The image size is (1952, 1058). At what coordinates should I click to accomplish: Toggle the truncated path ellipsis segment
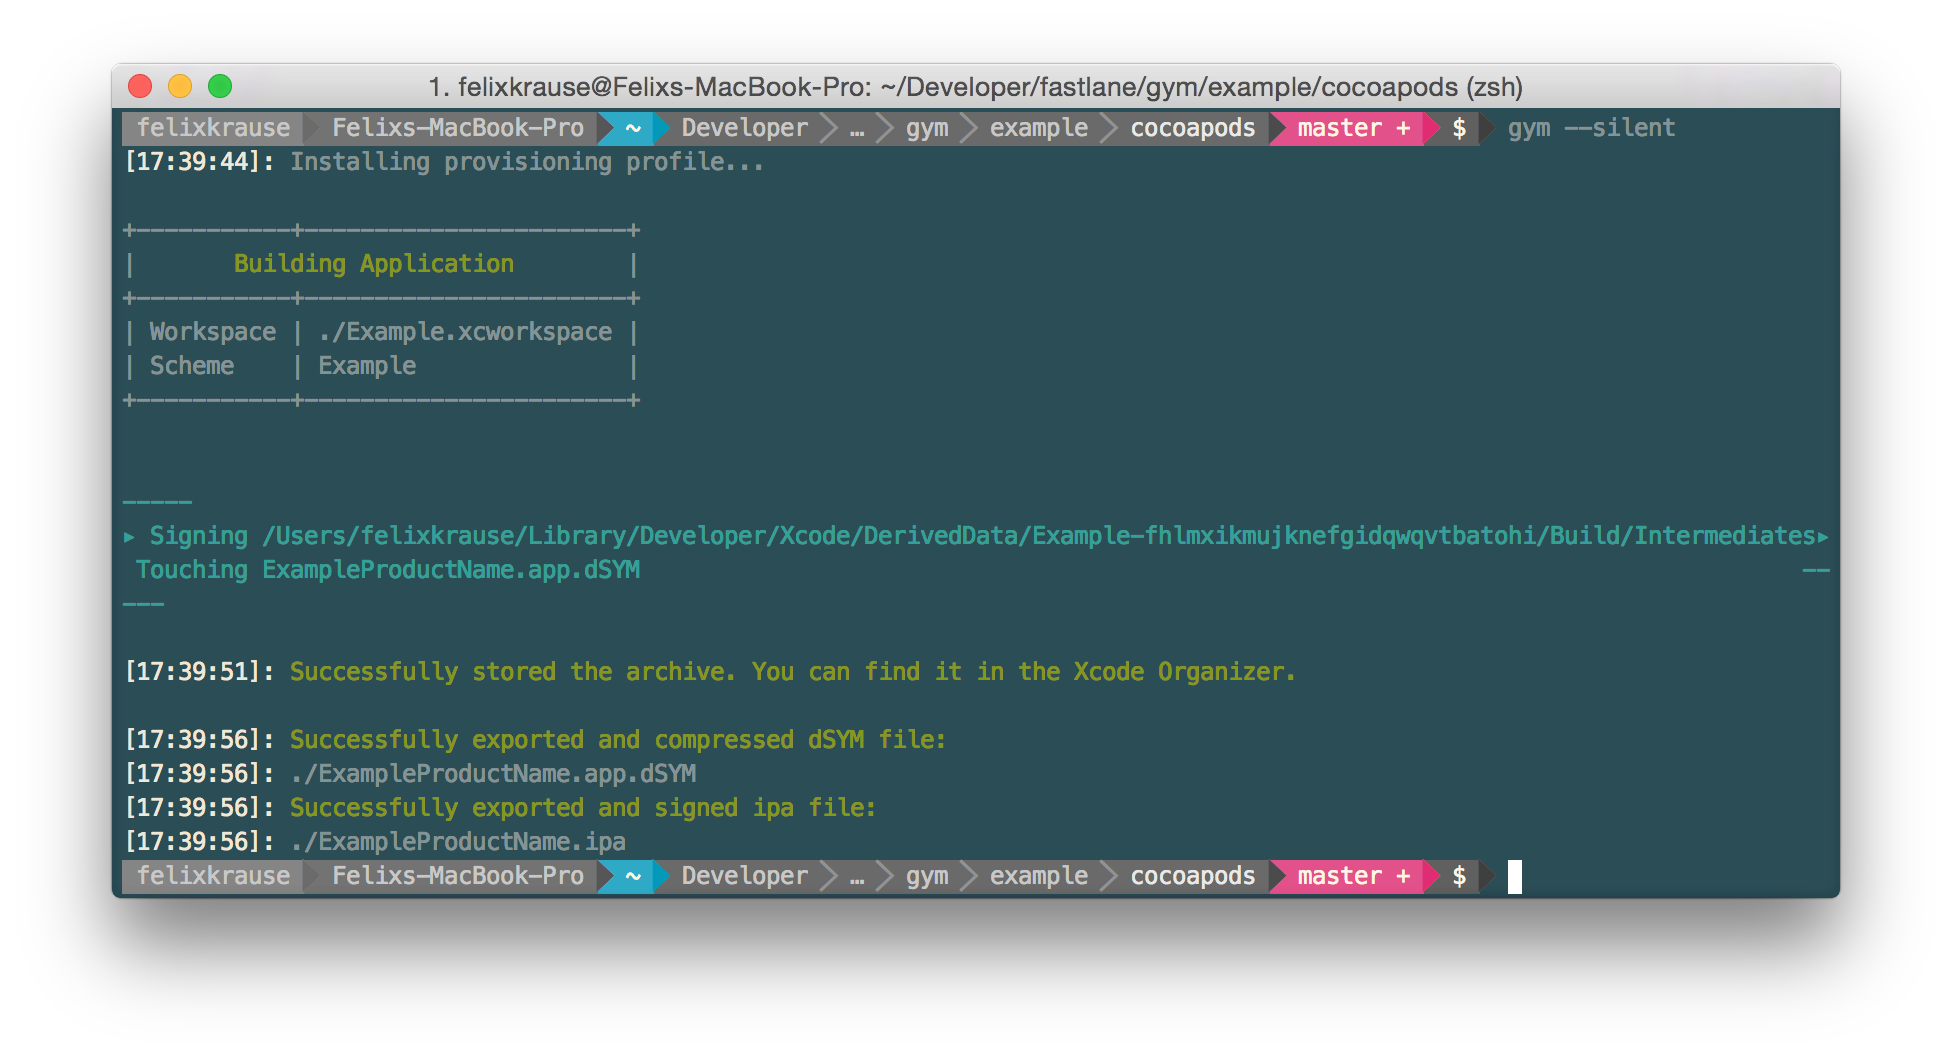coord(856,128)
